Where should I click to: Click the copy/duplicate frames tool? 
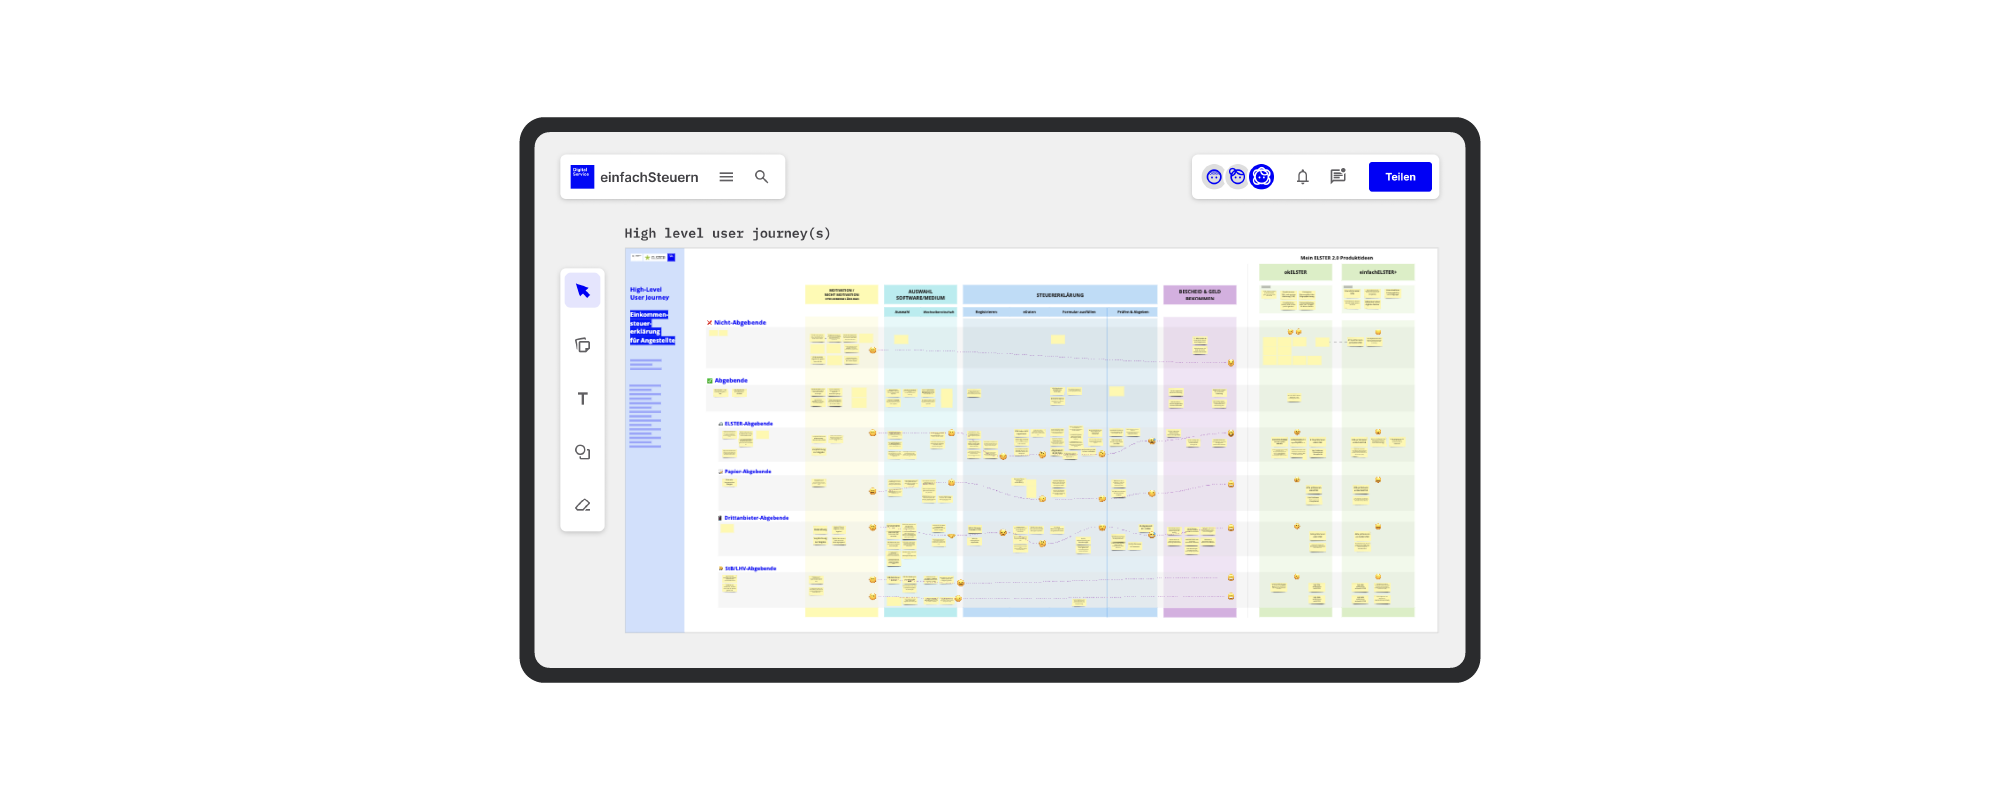coord(582,345)
